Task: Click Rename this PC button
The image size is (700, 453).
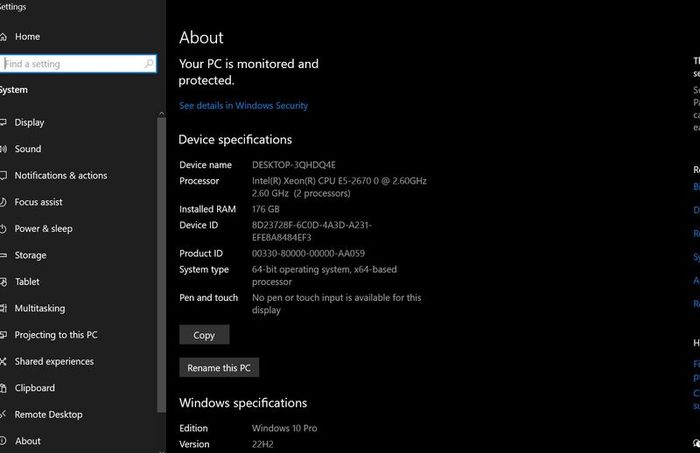Action: click(219, 367)
